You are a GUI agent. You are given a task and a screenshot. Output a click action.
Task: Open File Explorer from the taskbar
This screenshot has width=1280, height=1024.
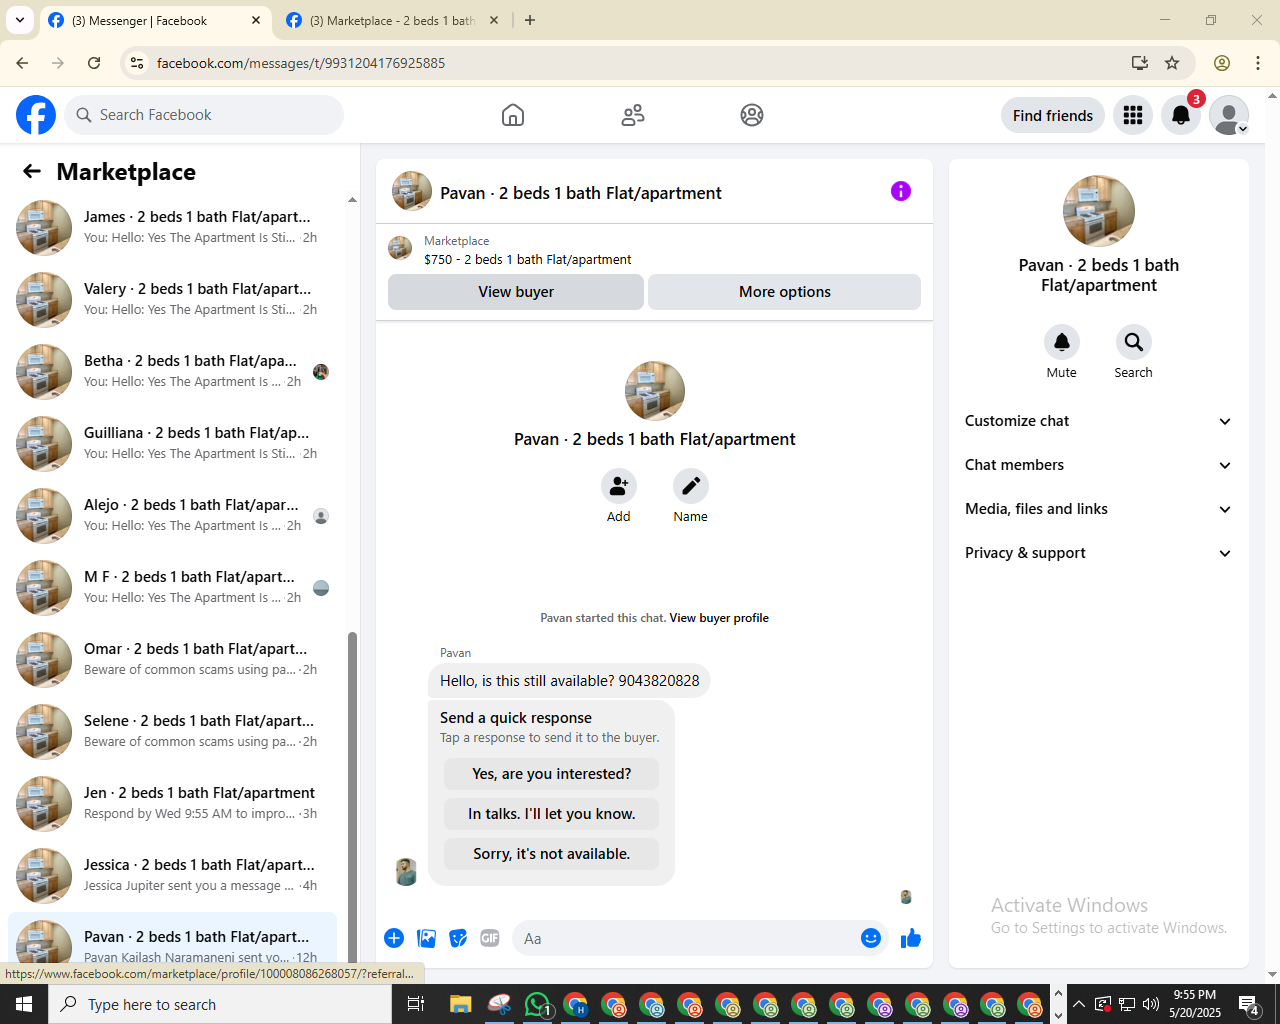tap(460, 1004)
